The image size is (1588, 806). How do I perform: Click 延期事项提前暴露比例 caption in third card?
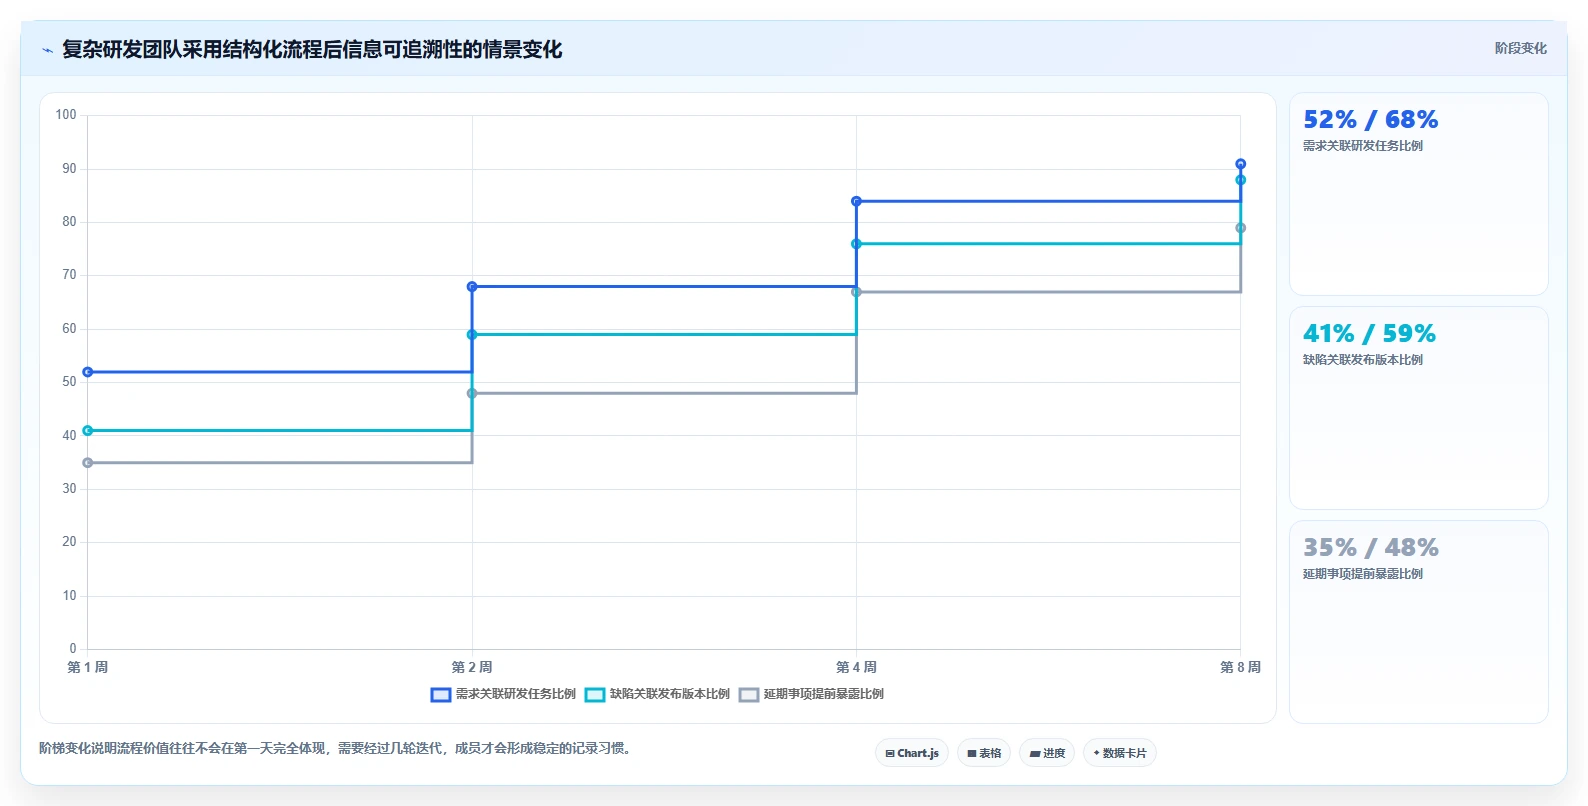point(1362,574)
